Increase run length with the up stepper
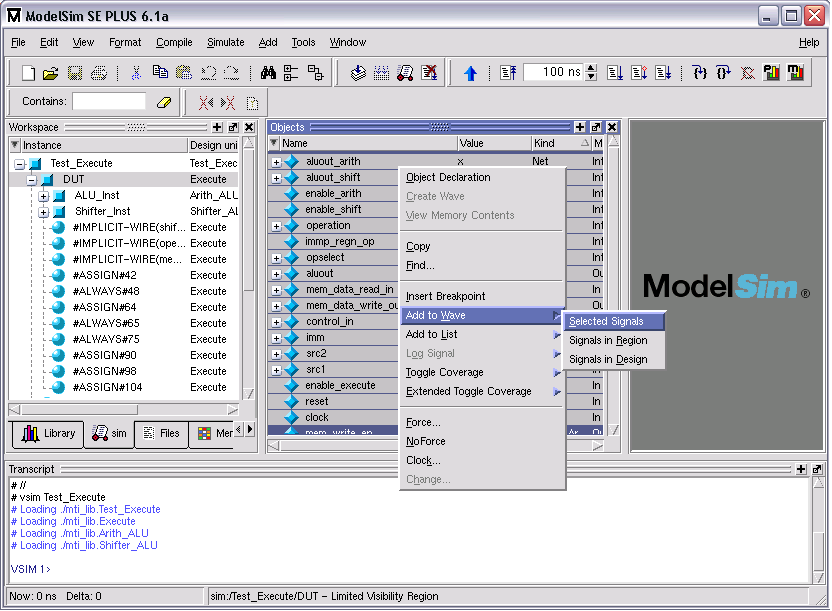The image size is (832, 611). [591, 68]
